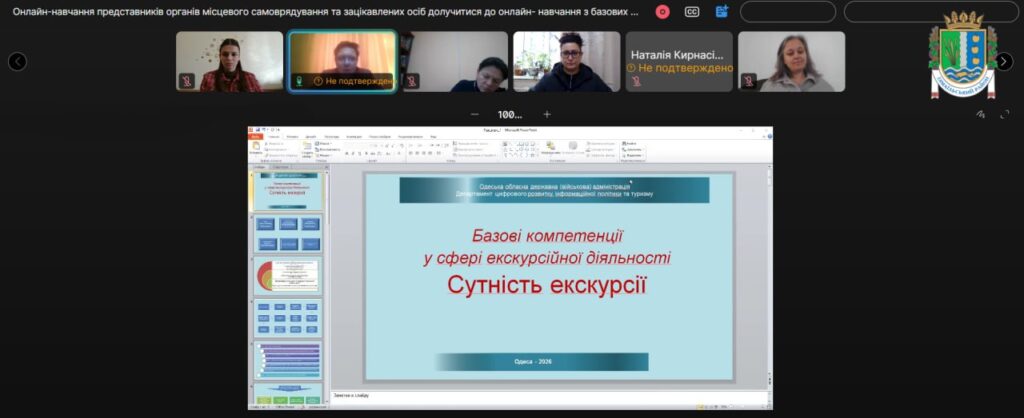1024x418 pixels.
Task: Turn on closed captions with CC icon
Action: pyautogui.click(x=692, y=12)
